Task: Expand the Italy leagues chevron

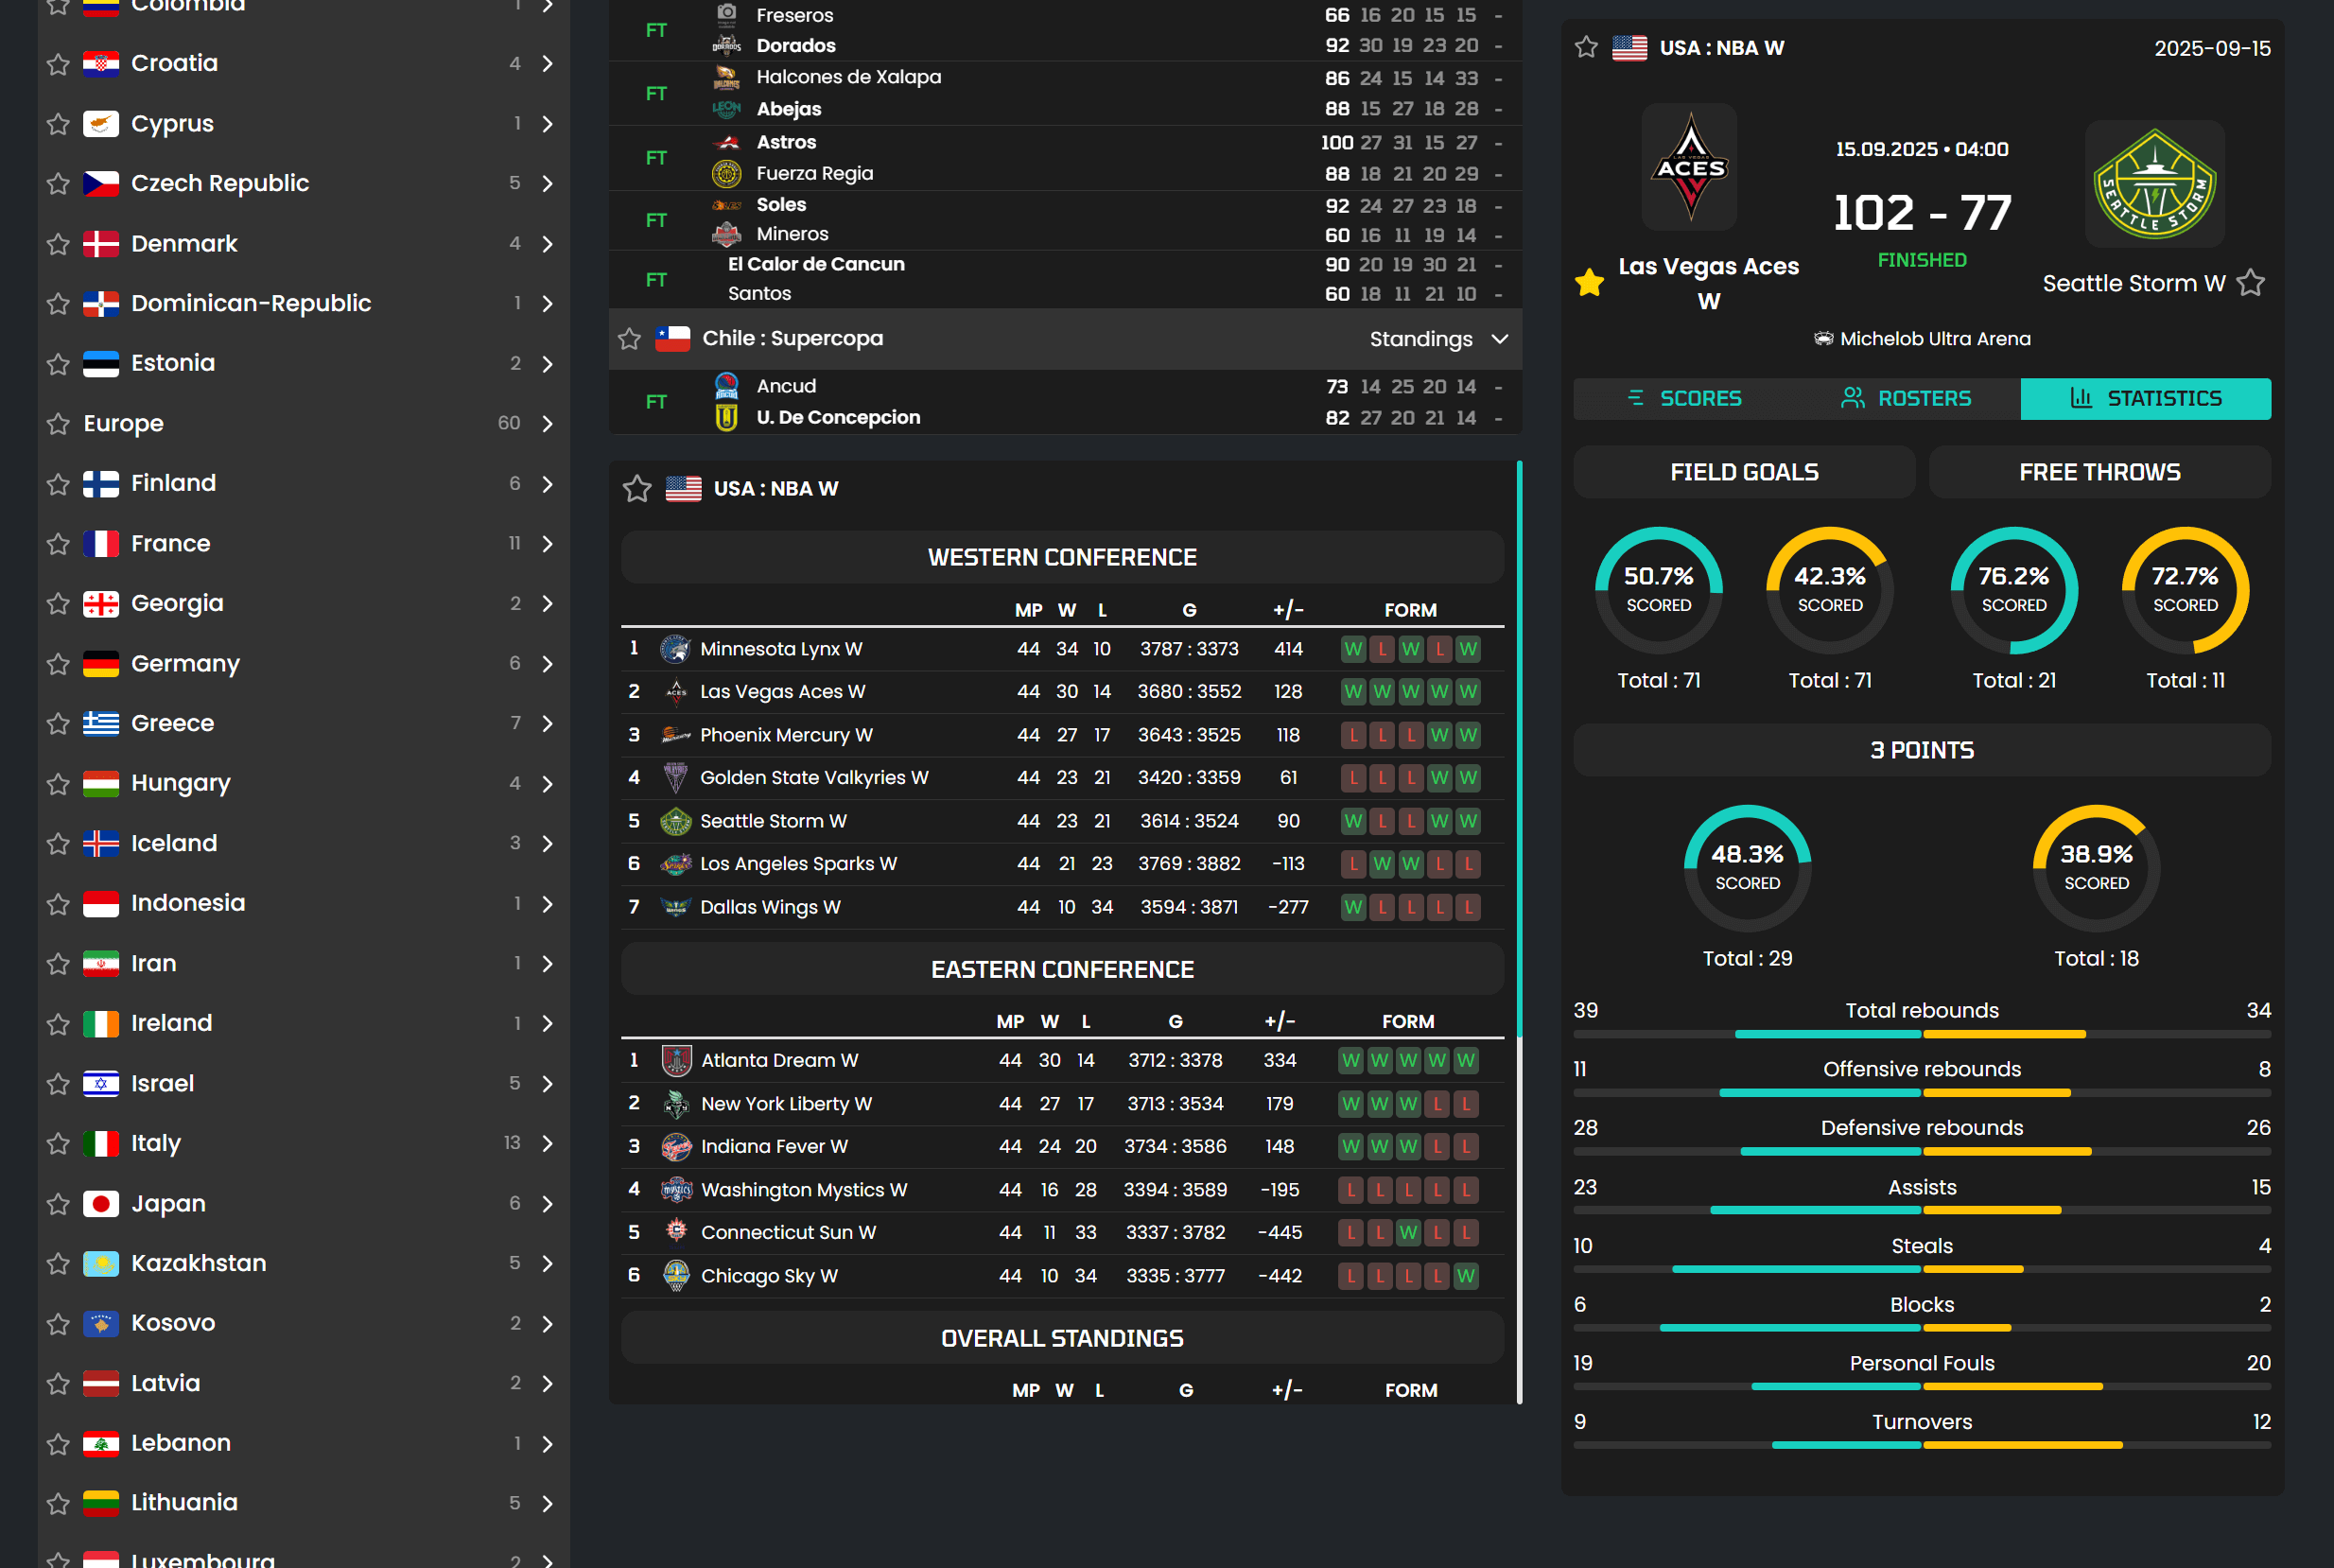Action: pos(547,1143)
